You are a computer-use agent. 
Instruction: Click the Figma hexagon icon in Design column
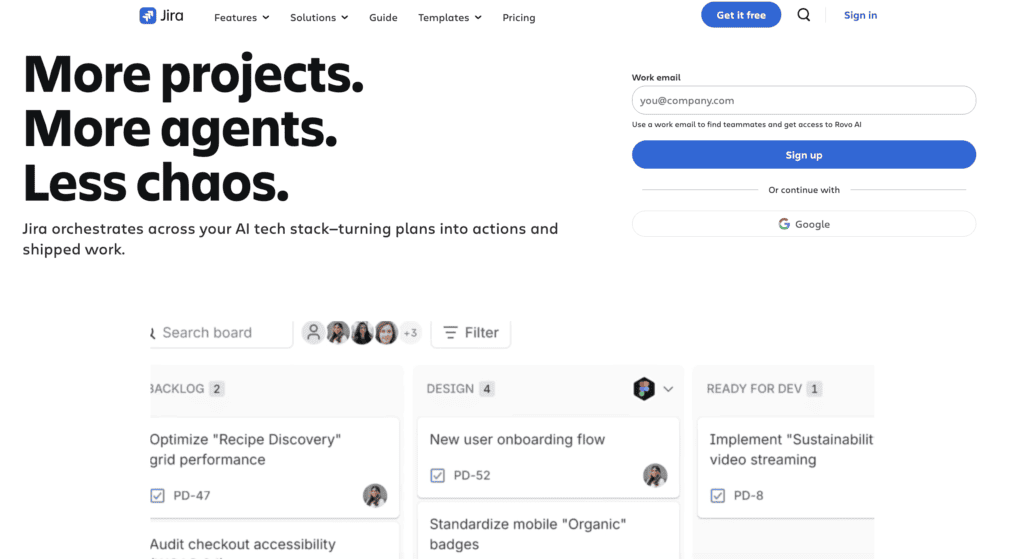click(x=644, y=389)
